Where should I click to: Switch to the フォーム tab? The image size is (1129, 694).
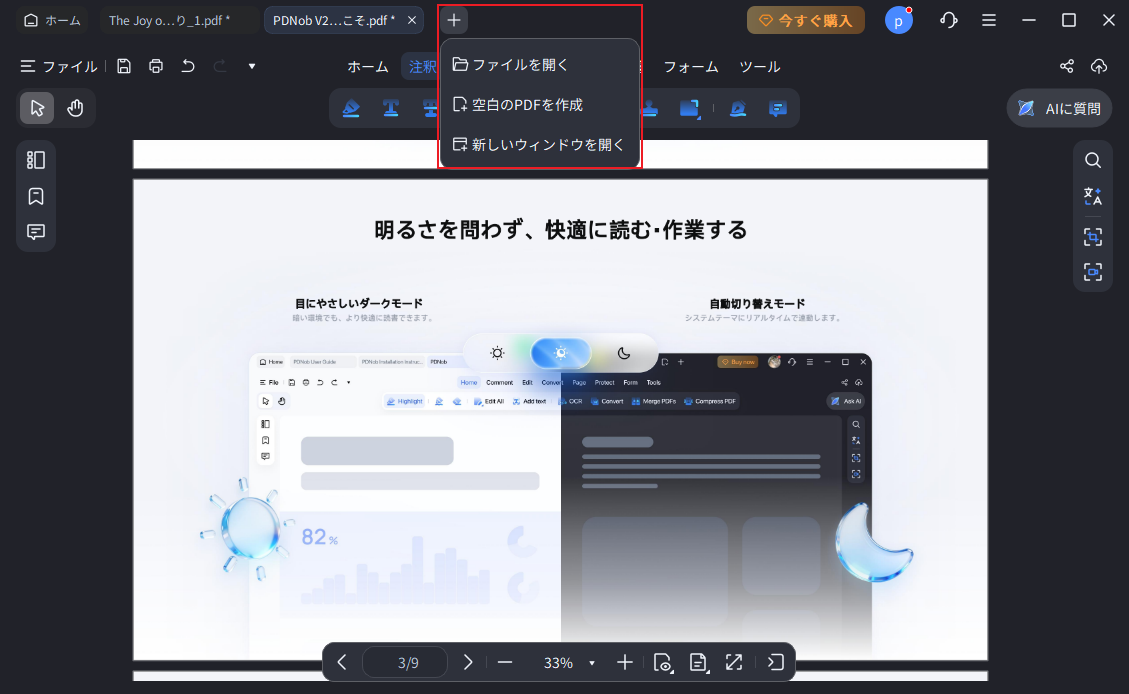[690, 66]
